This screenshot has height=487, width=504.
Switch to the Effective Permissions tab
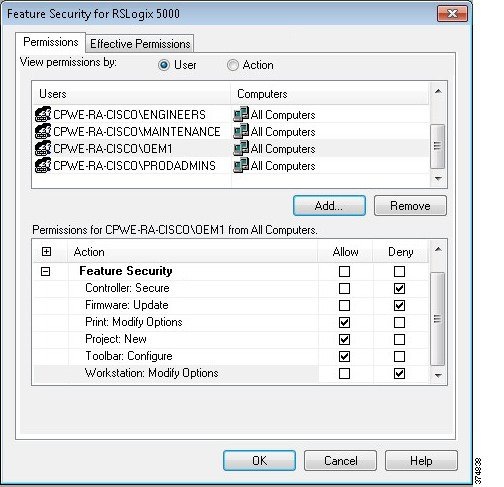point(140,44)
